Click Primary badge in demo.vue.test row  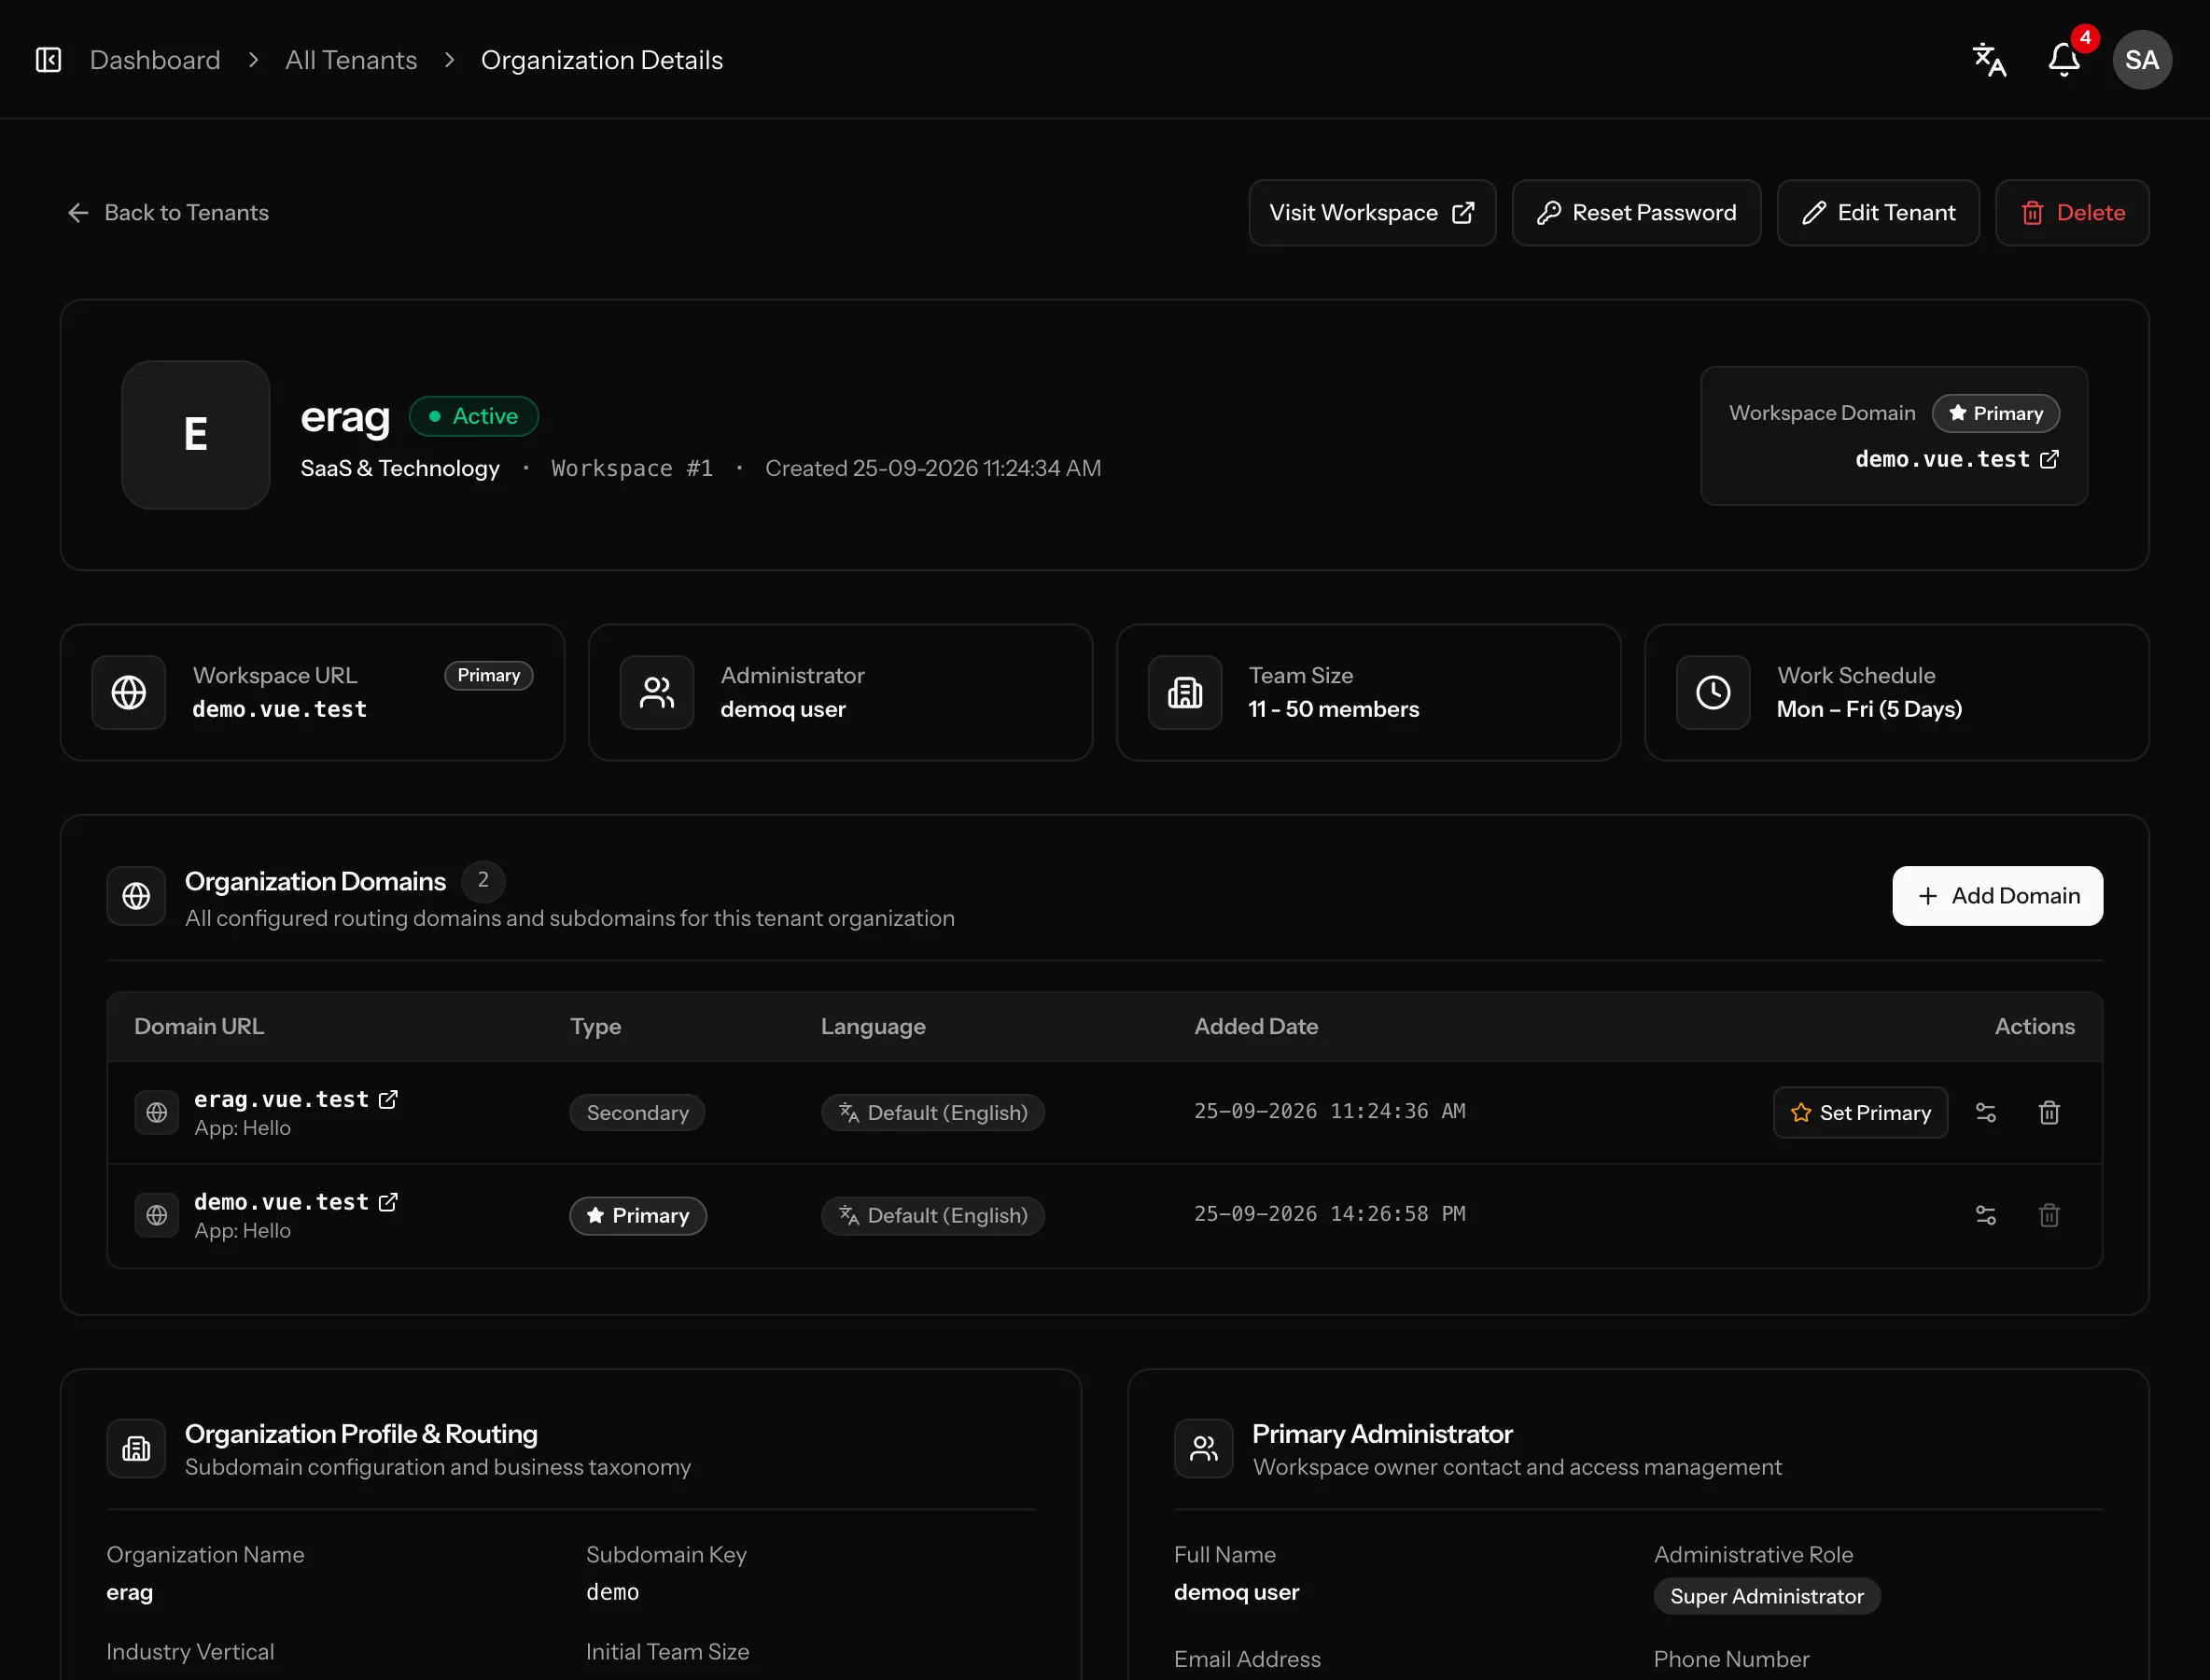pyautogui.click(x=638, y=1215)
